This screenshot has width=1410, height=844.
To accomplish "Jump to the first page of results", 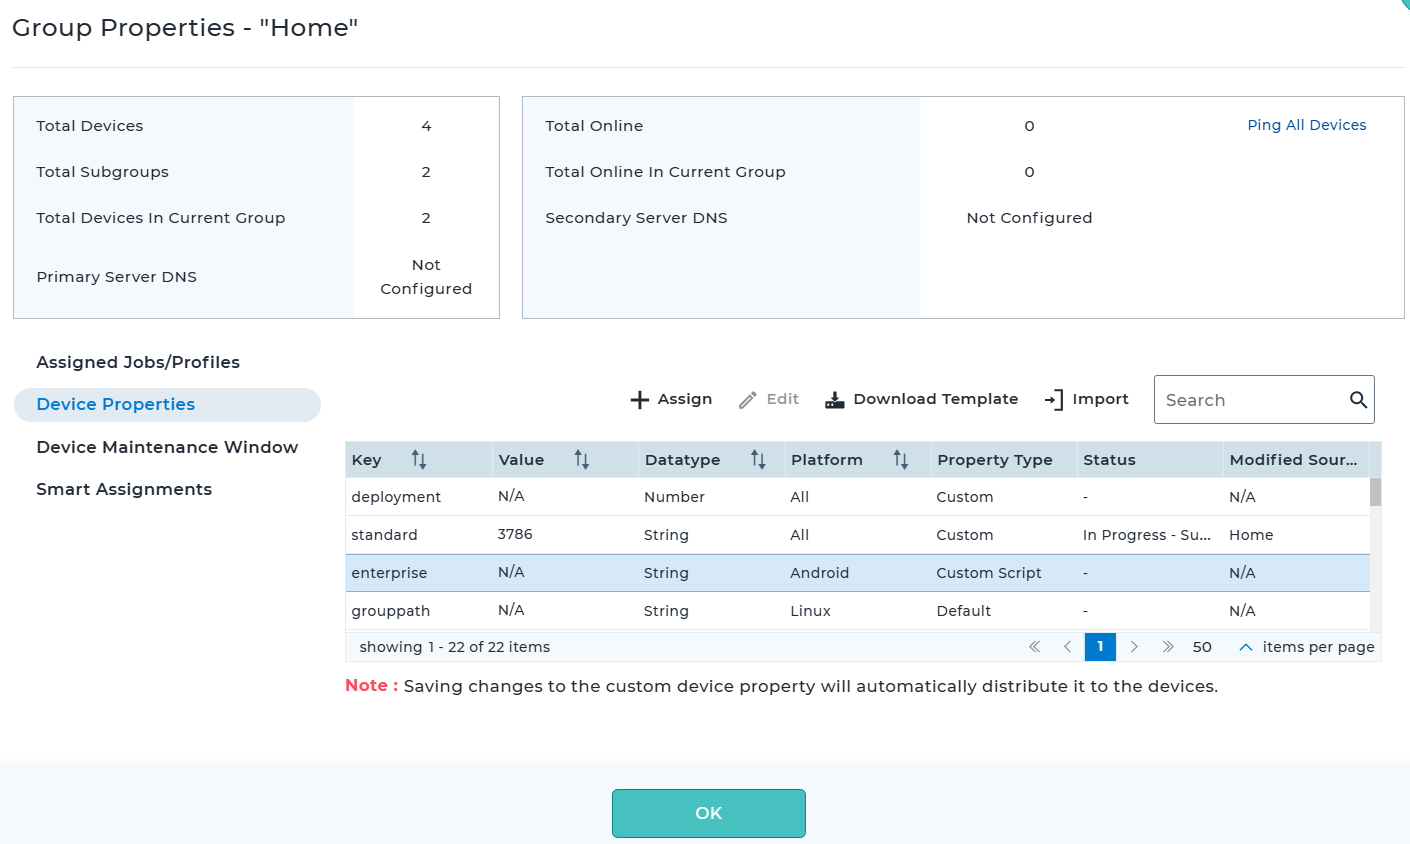I will (x=1034, y=647).
